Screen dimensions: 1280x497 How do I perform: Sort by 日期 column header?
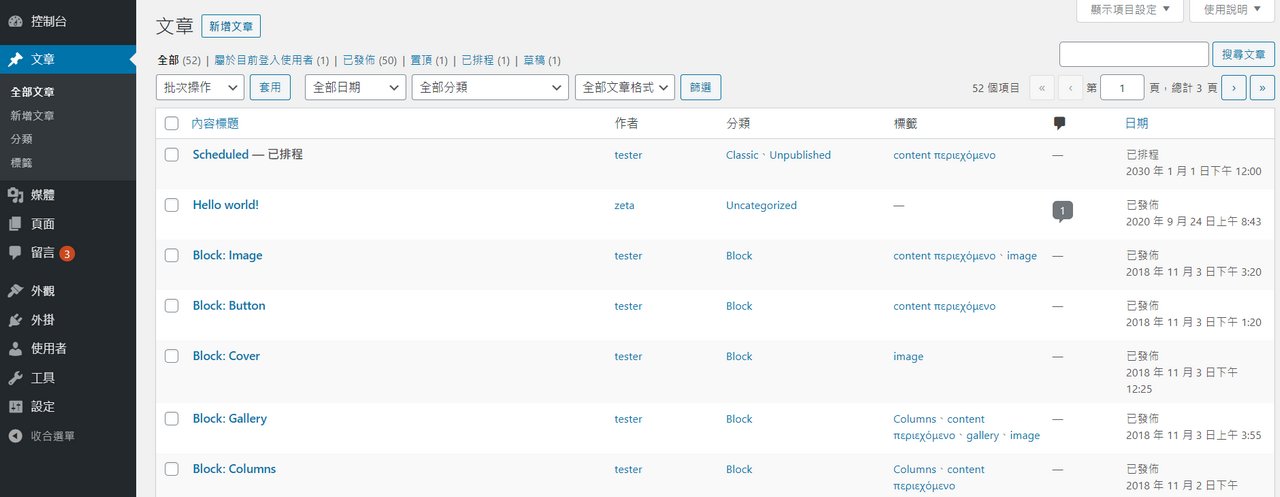1137,124
